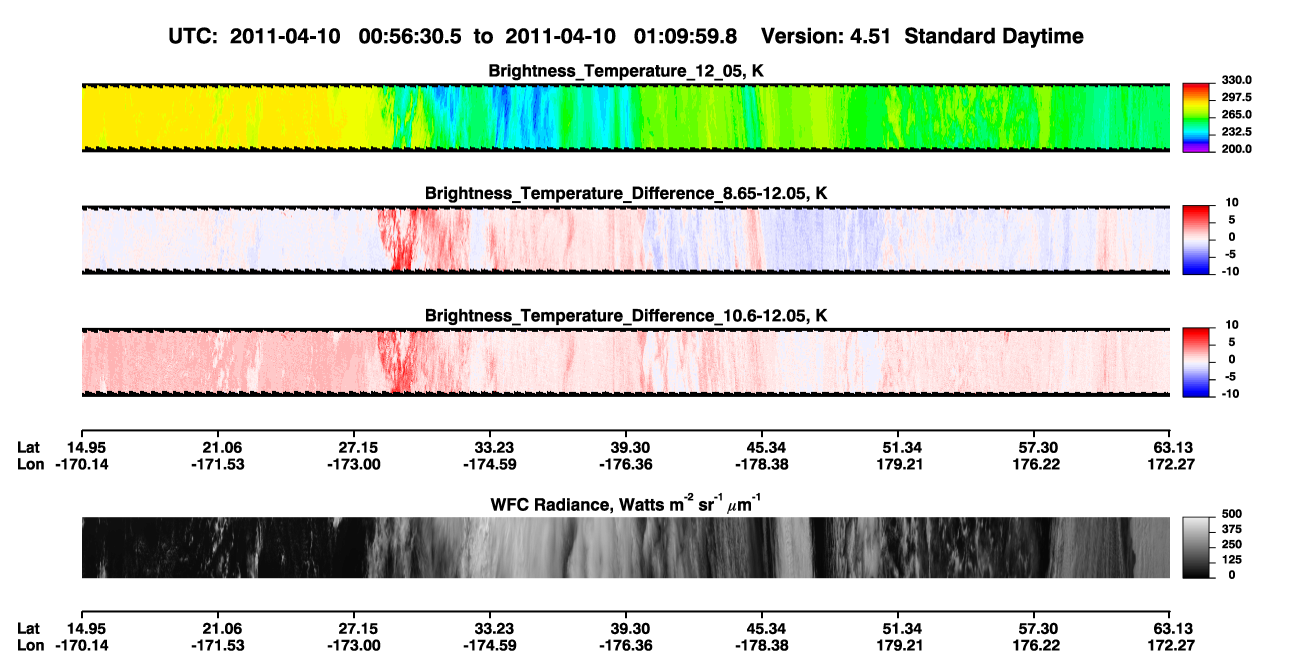
Task: Click the Lat row label below the WFC image
Action: (x=29, y=628)
